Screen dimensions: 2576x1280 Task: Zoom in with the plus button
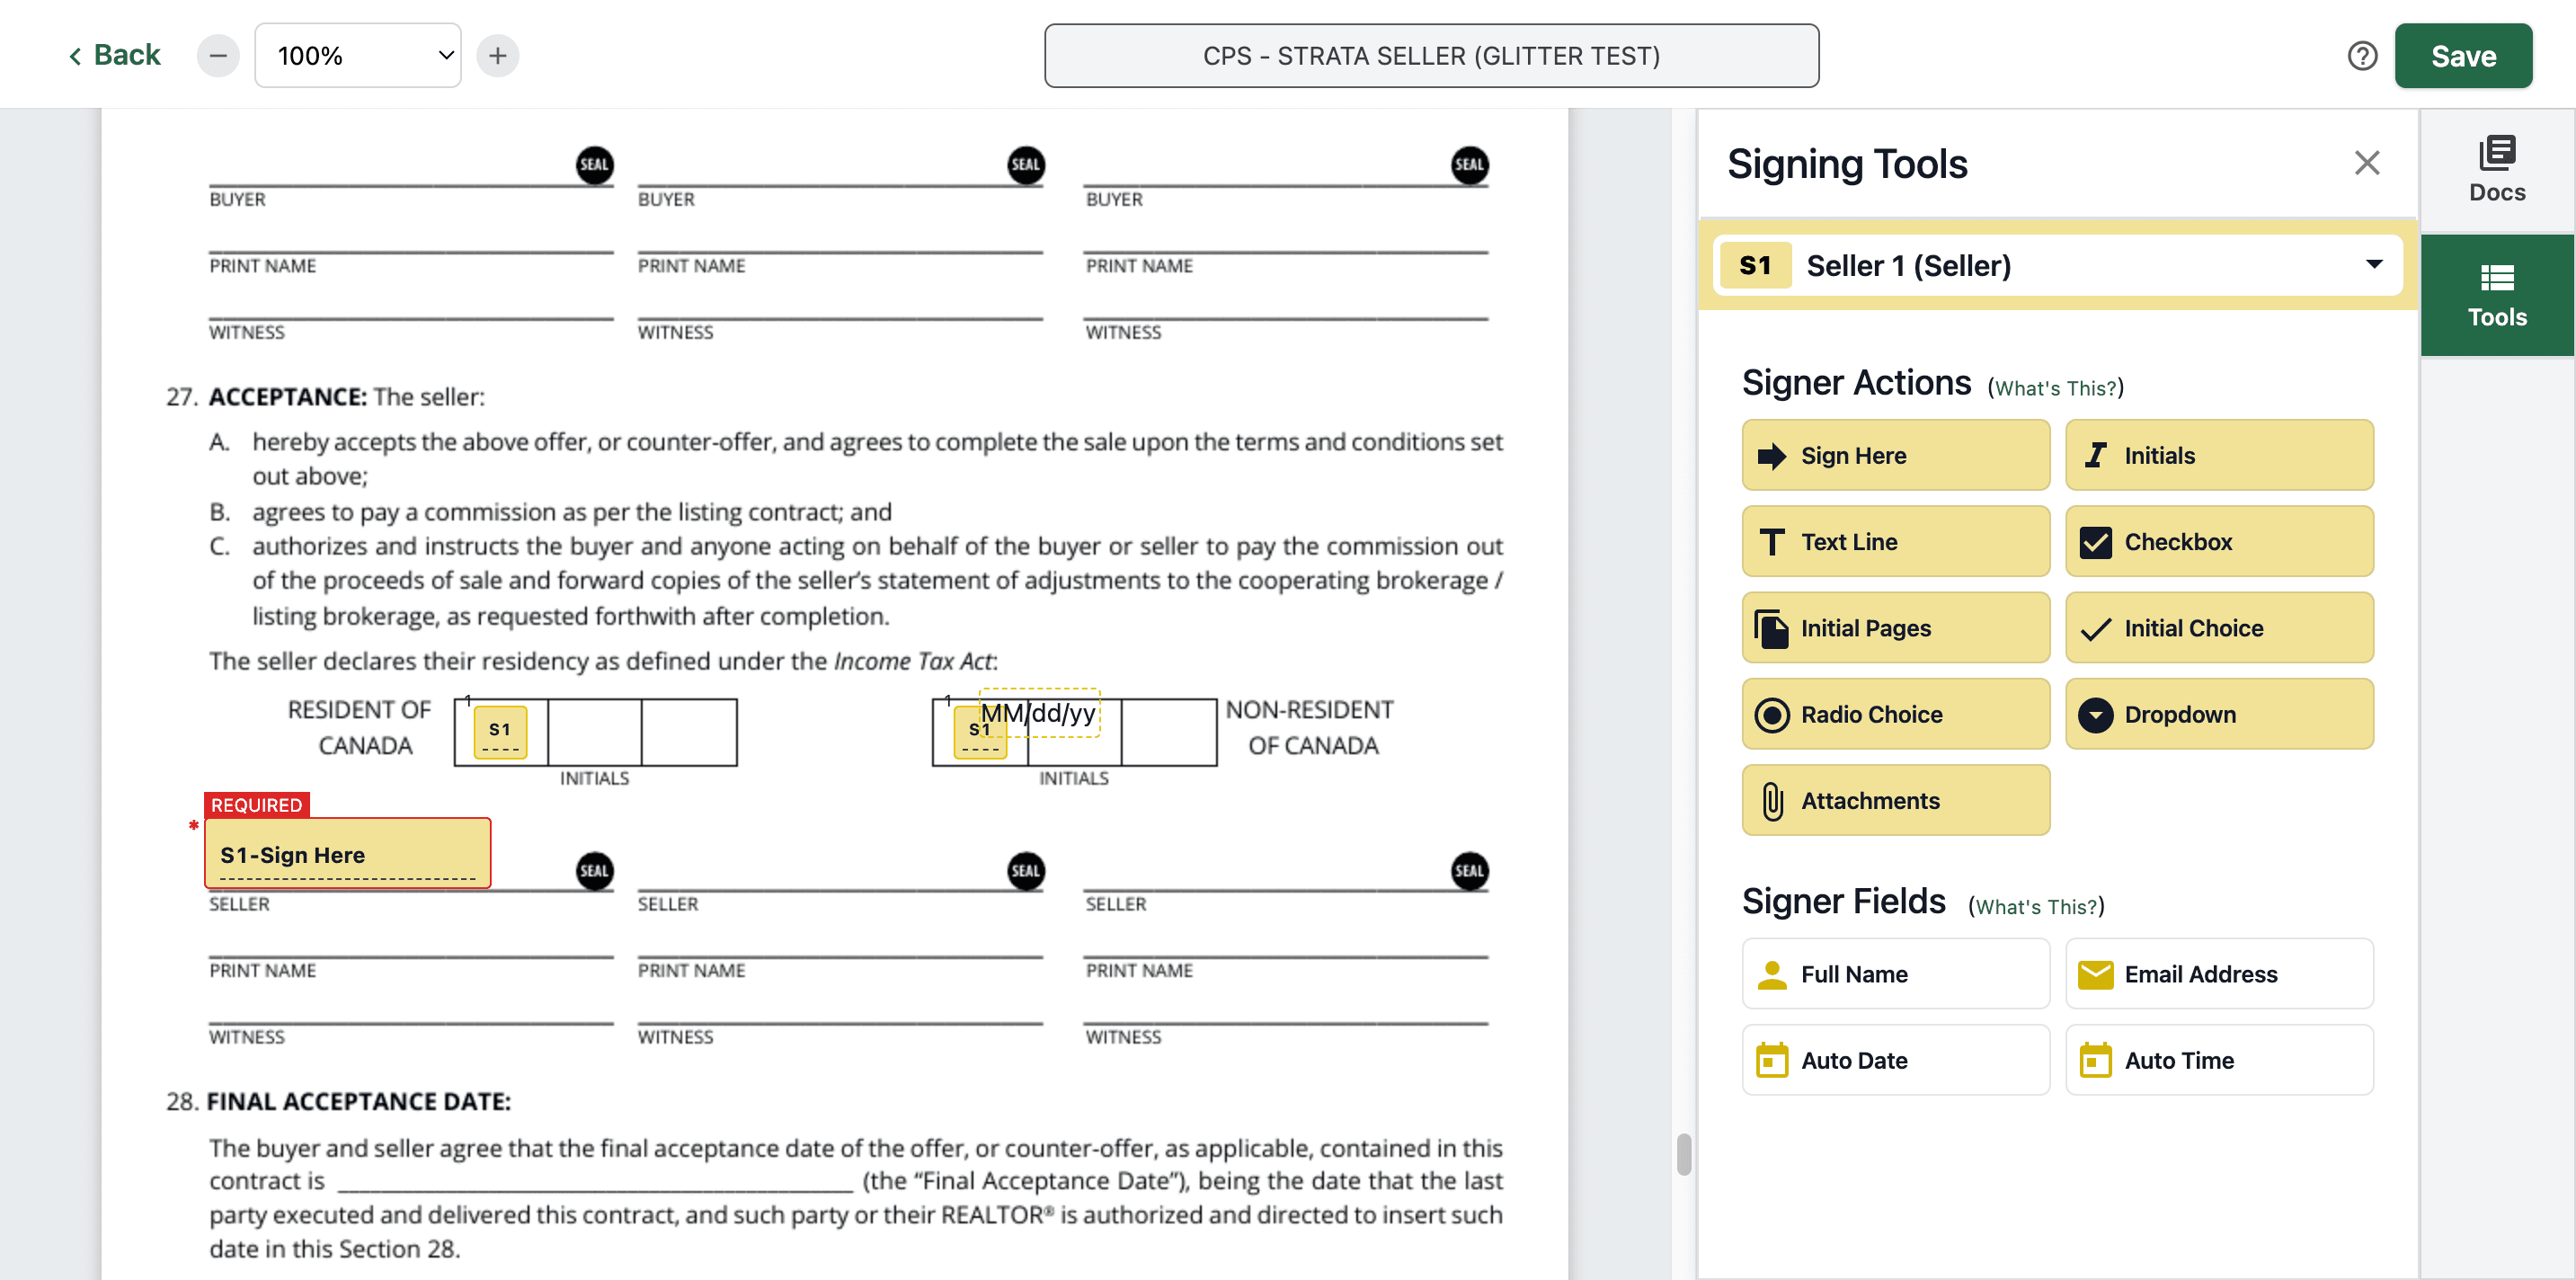click(x=498, y=56)
